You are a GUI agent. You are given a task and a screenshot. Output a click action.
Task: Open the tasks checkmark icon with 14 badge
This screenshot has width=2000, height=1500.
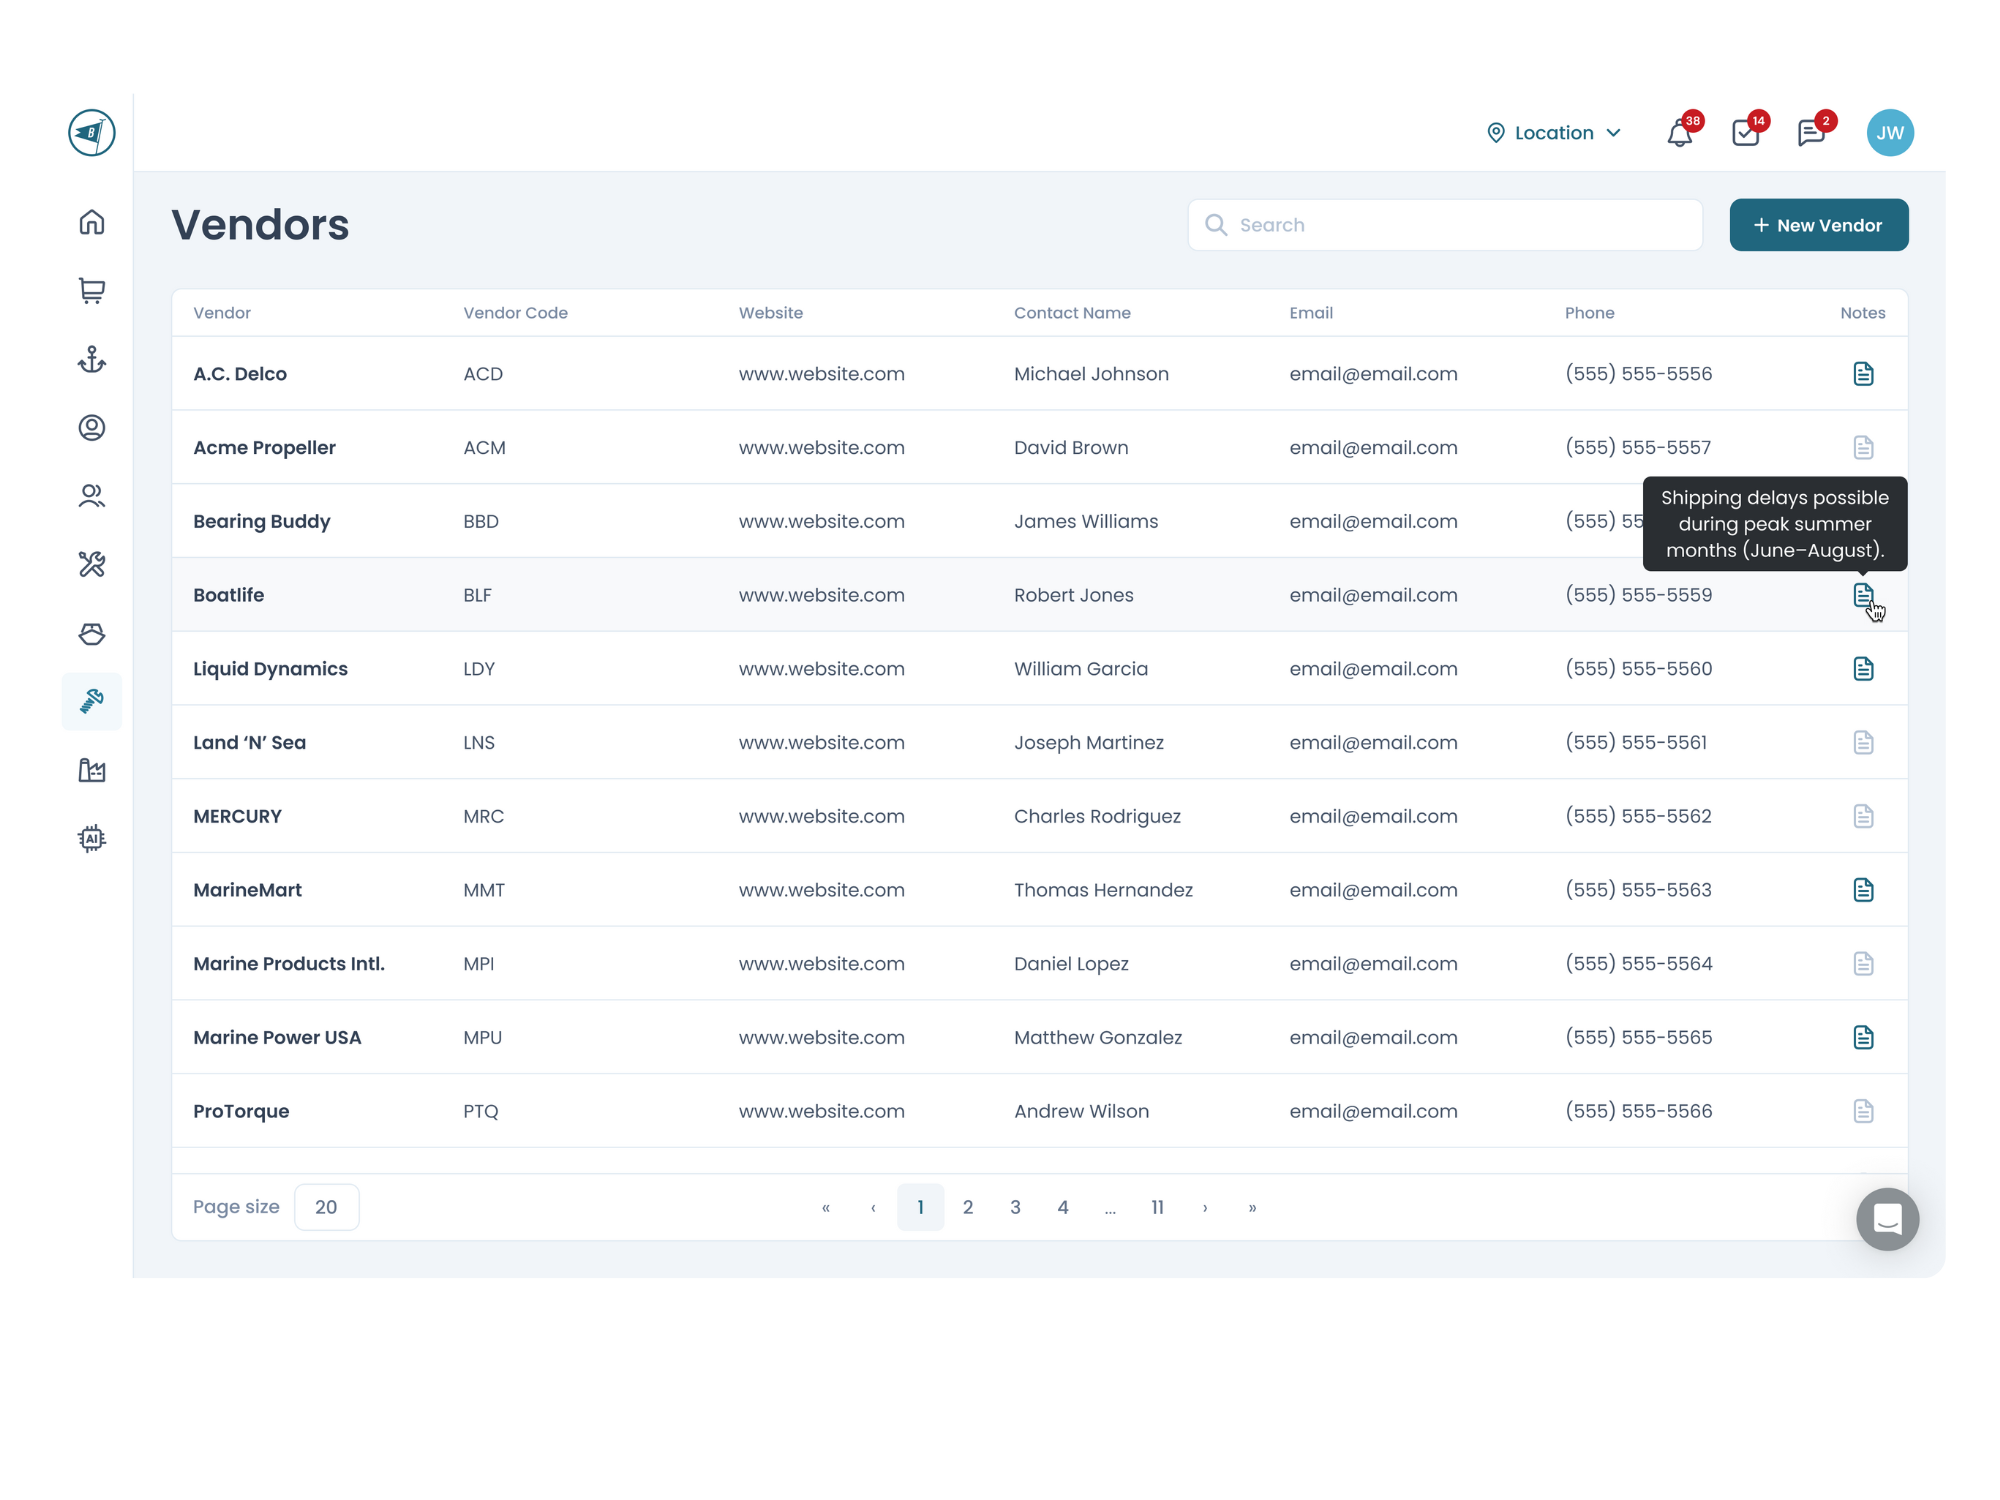pos(1746,133)
